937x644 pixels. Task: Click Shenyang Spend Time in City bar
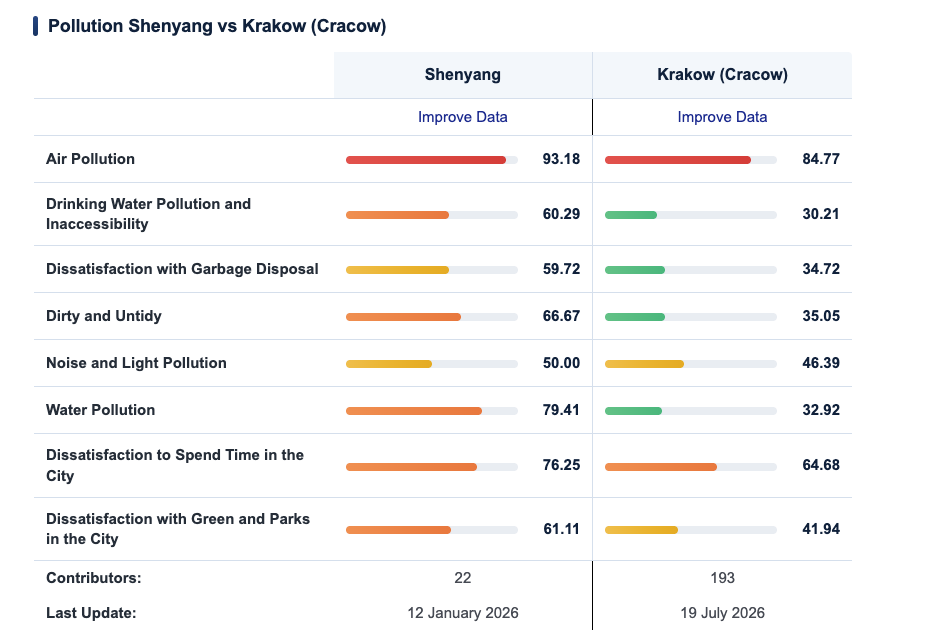431,467
